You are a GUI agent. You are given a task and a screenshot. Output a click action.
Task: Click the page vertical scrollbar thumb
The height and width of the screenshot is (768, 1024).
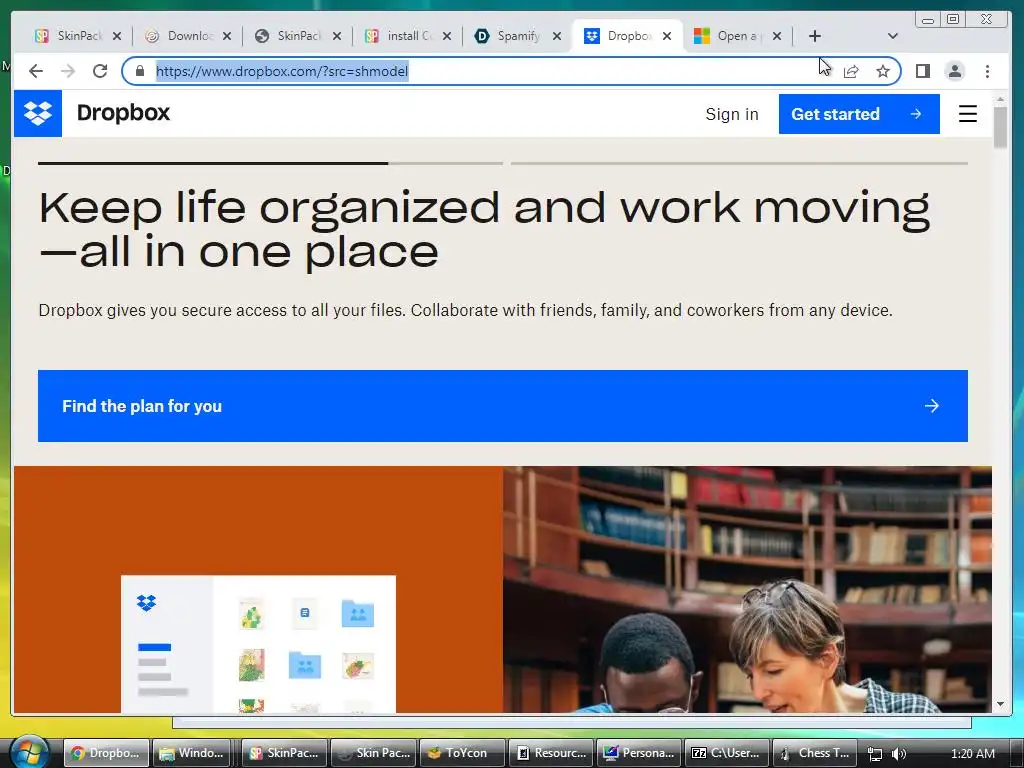(x=1000, y=127)
